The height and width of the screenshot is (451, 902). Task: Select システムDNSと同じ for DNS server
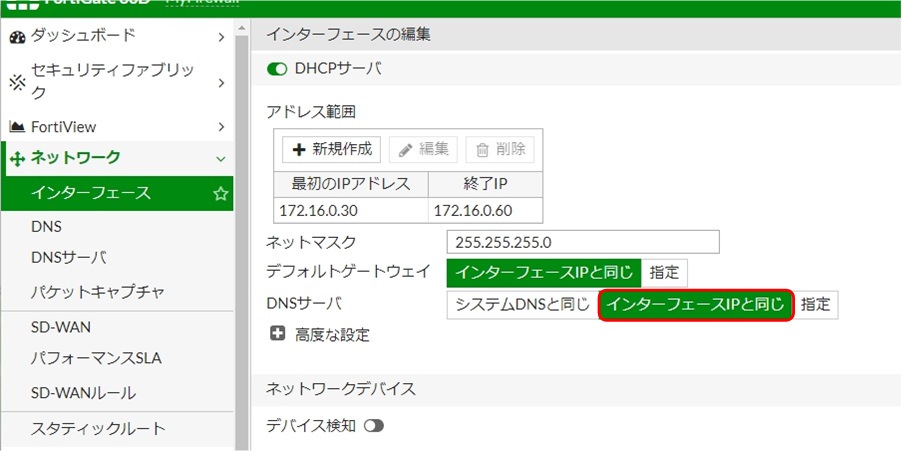(523, 305)
